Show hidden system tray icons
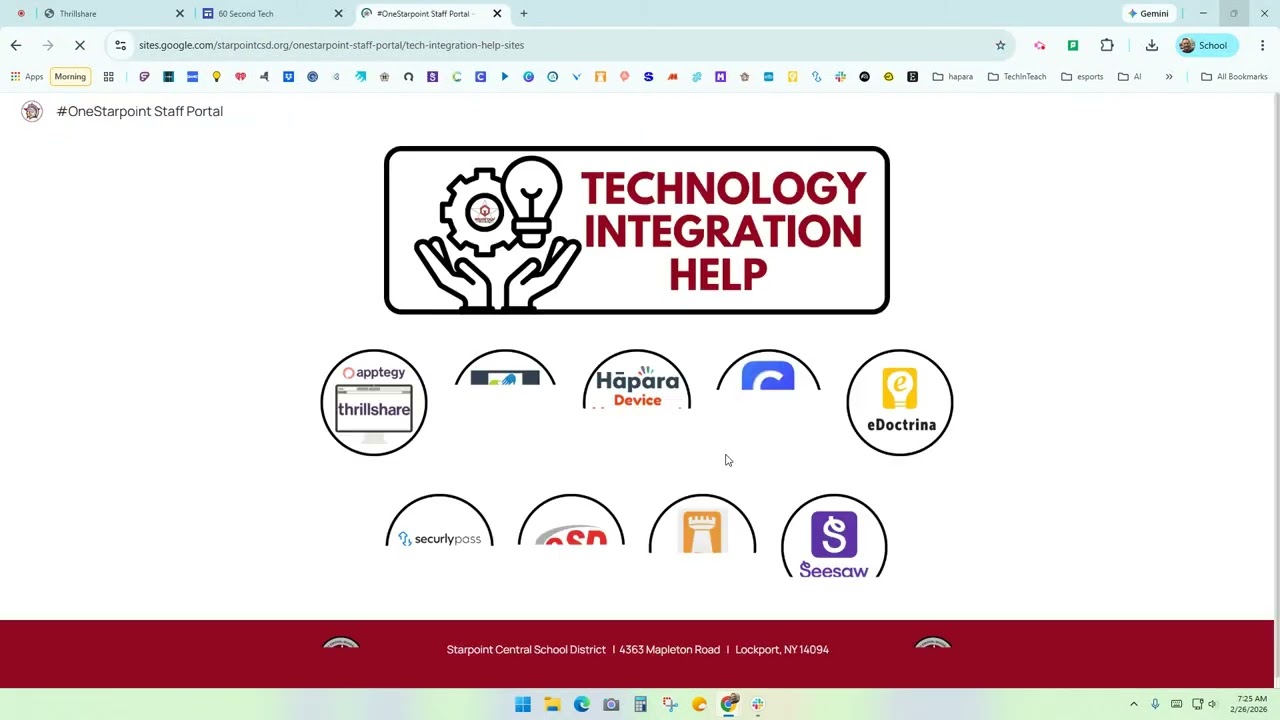The image size is (1280, 720). click(1134, 704)
